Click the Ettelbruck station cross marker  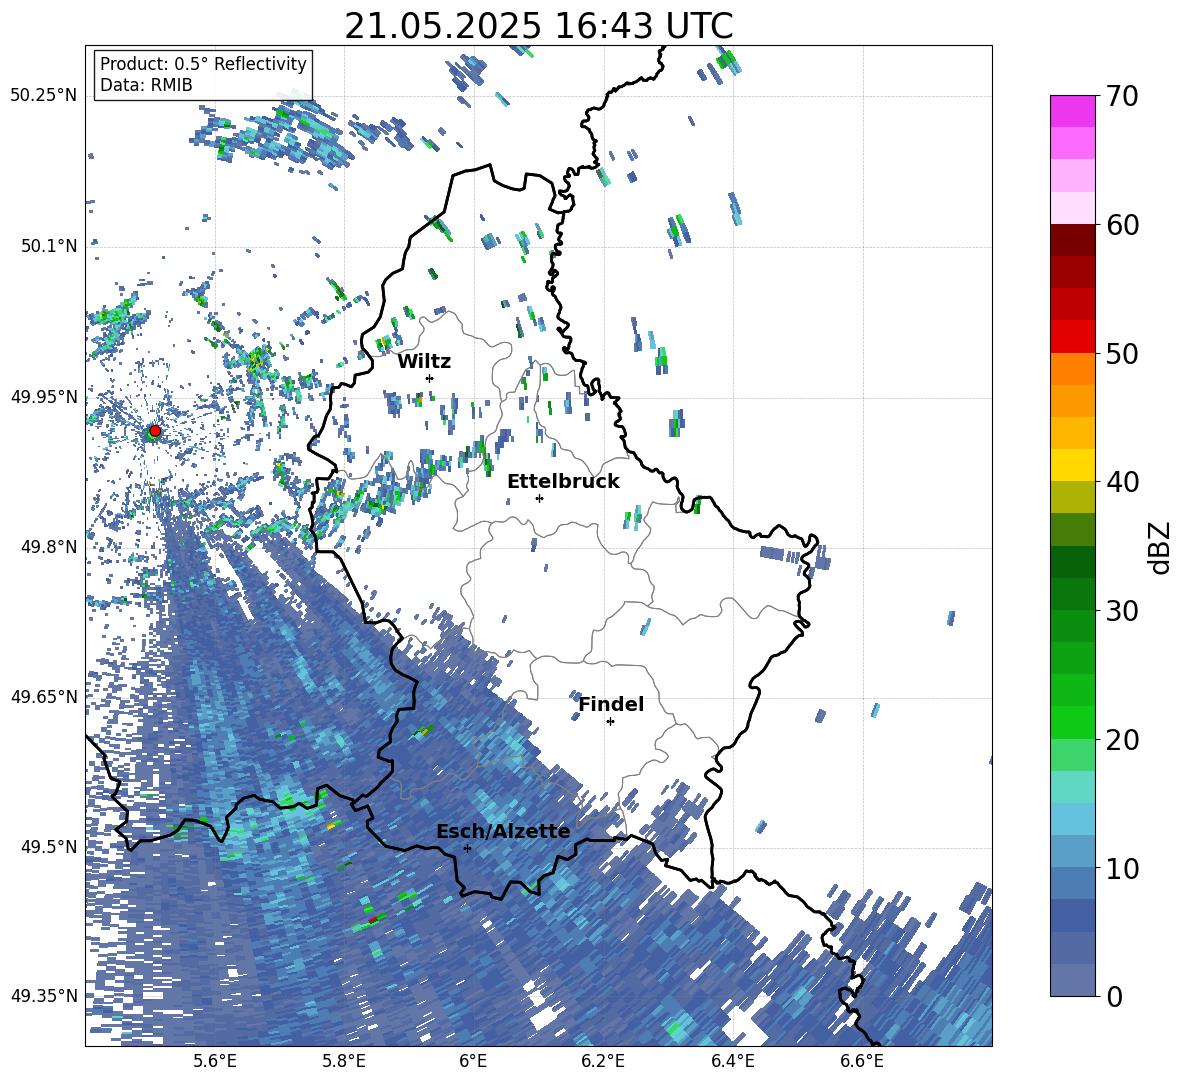point(539,498)
